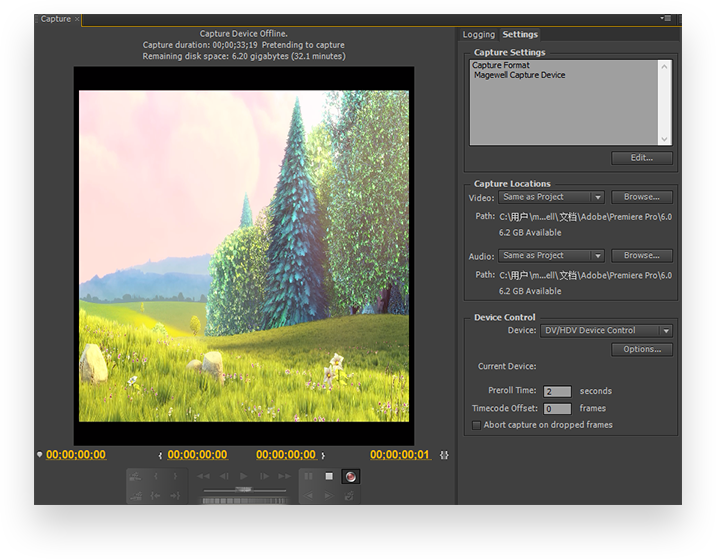Open the Capture panel menu icon
Image resolution: width=716 pixels, height=559 pixels.
point(666,19)
